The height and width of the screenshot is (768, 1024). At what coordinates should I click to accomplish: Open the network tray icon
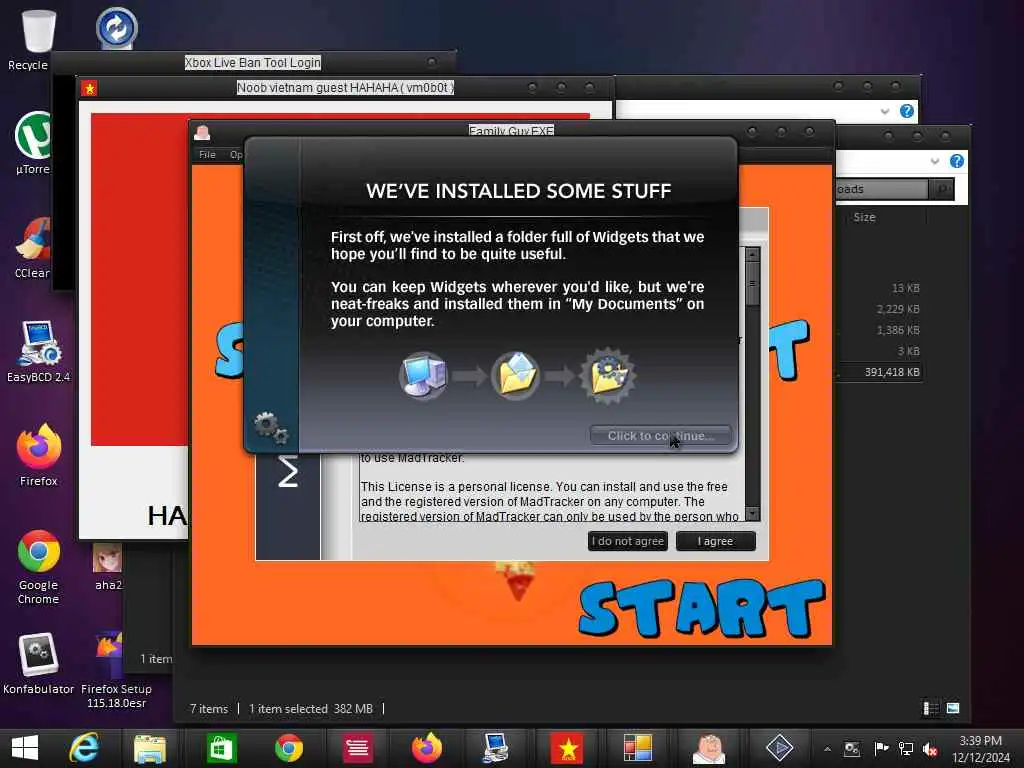coord(906,749)
